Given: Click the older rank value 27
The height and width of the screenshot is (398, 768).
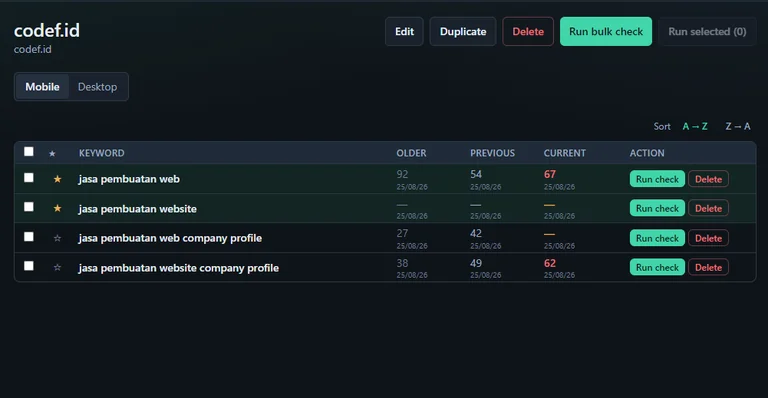Looking at the screenshot, I should tap(402, 234).
